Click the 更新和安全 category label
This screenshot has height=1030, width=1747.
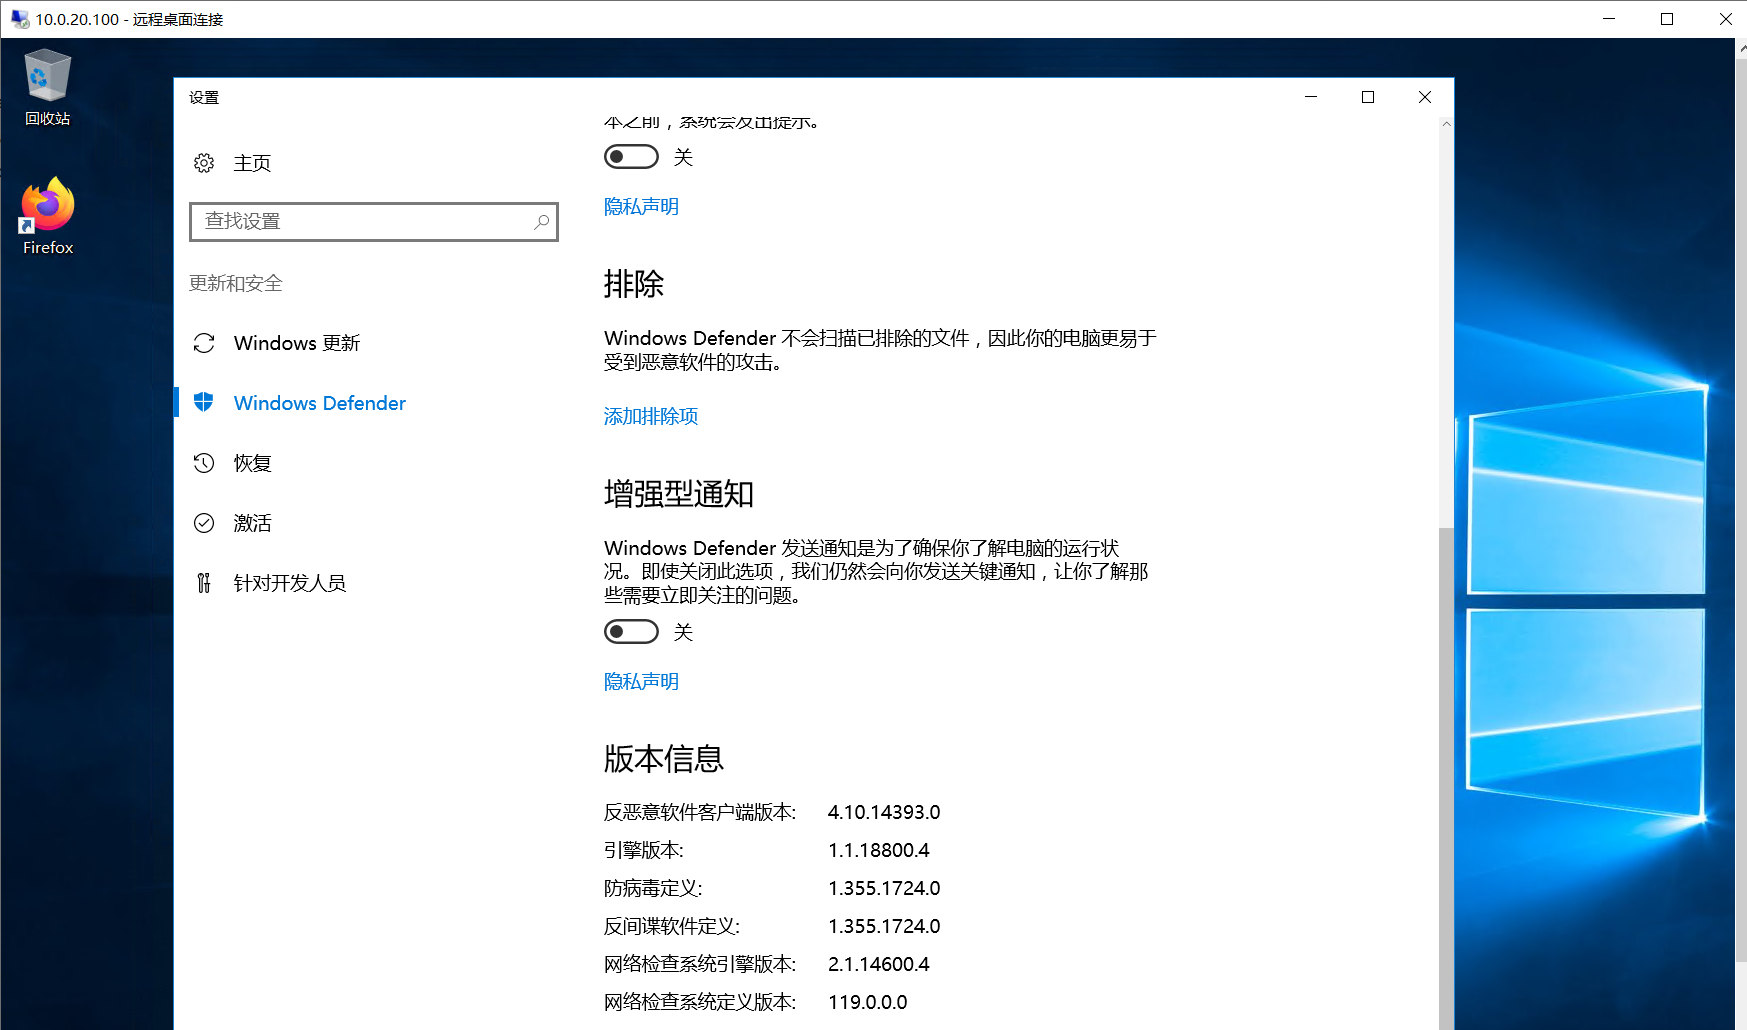pos(236,284)
